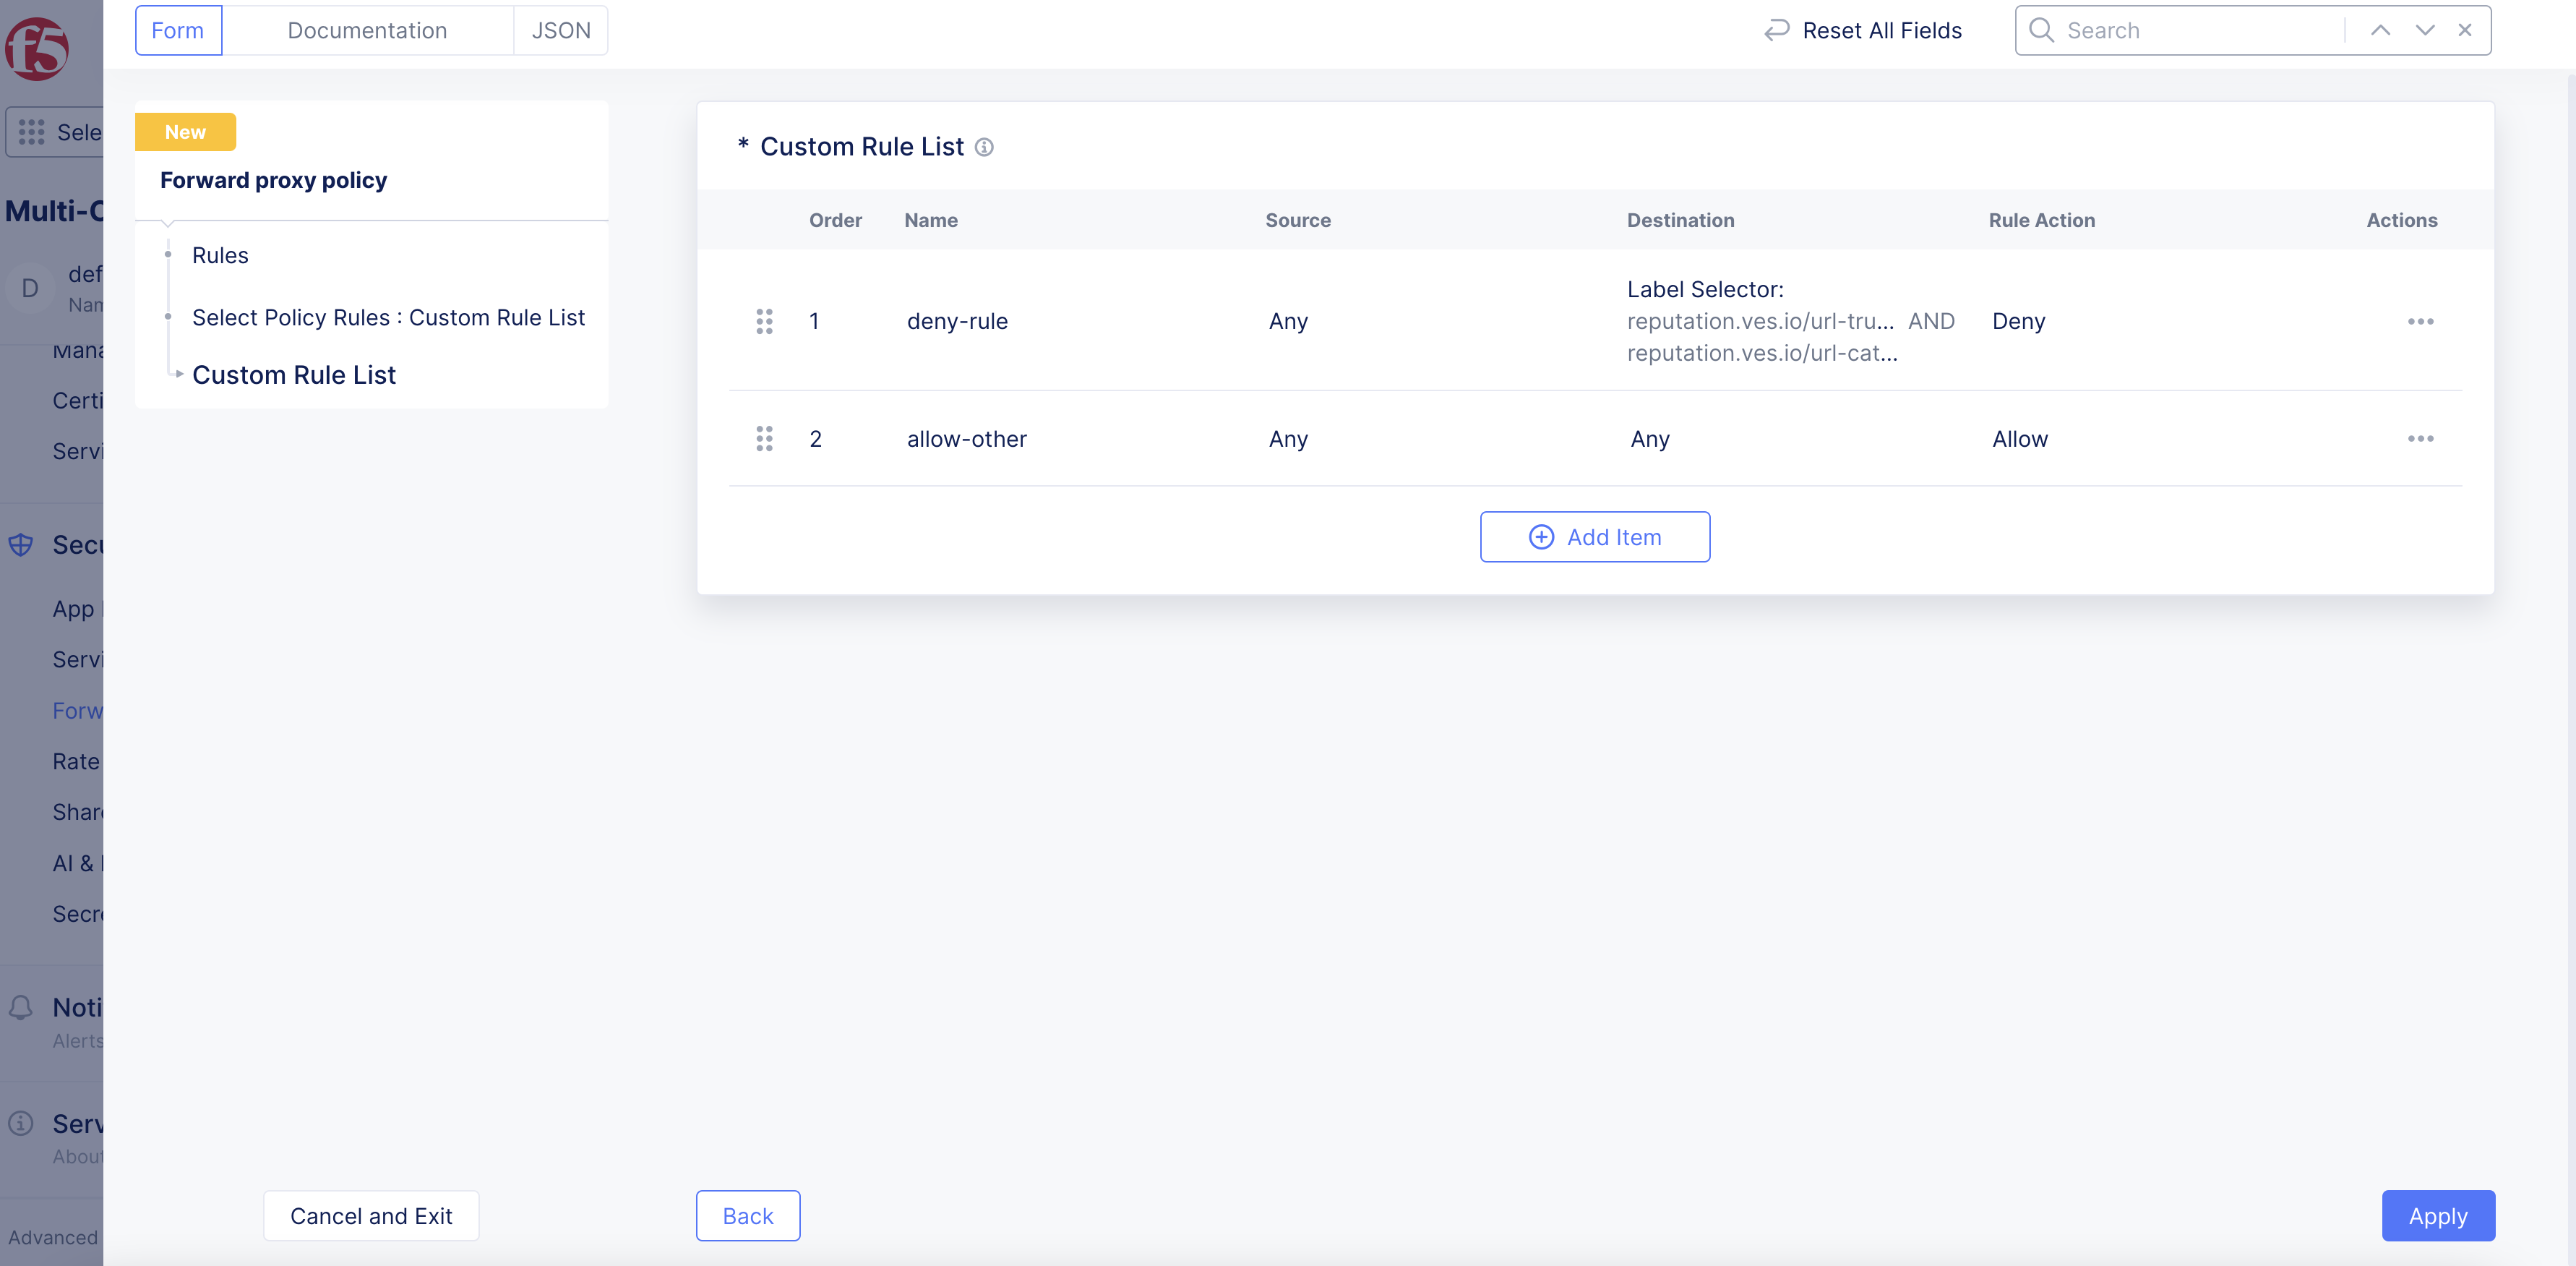Select the Form tab
This screenshot has height=1266, width=2576.
coord(177,30)
